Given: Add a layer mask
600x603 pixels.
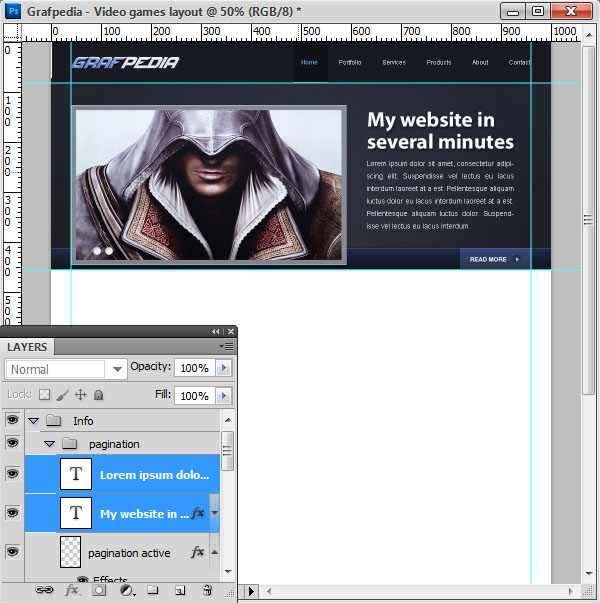Looking at the screenshot, I should (99, 590).
